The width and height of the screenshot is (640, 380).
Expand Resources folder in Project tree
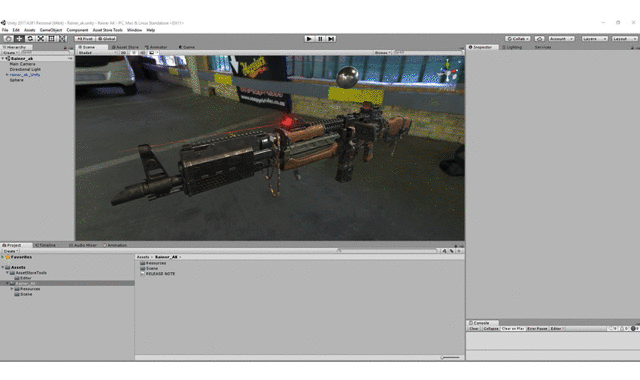[12, 289]
